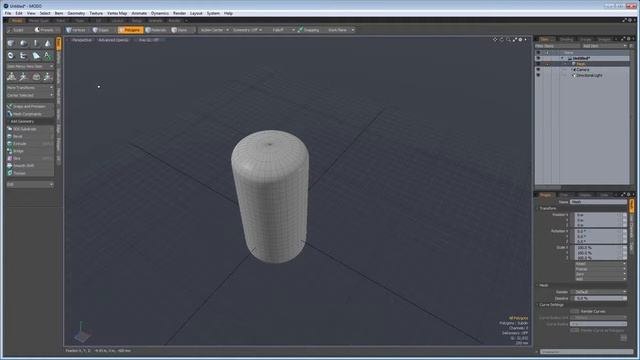
Task: Select the Cone primitive tool
Action: point(48,43)
